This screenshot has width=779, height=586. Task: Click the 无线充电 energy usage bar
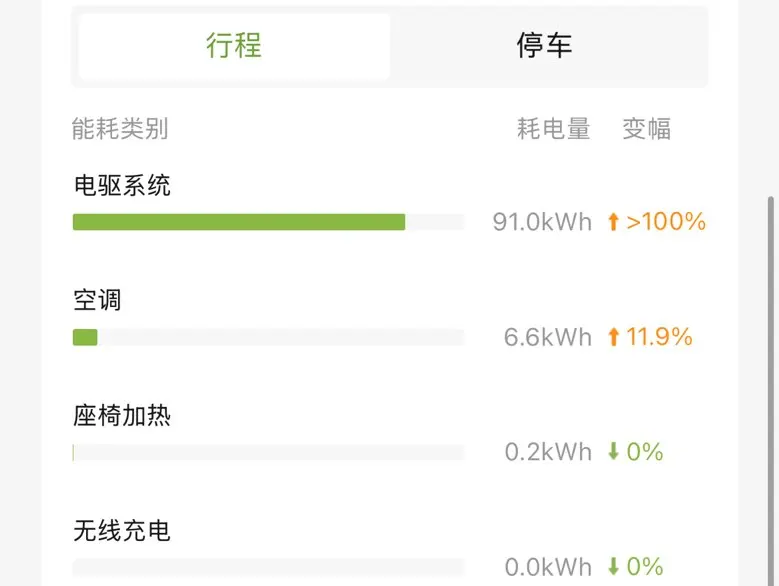268,568
